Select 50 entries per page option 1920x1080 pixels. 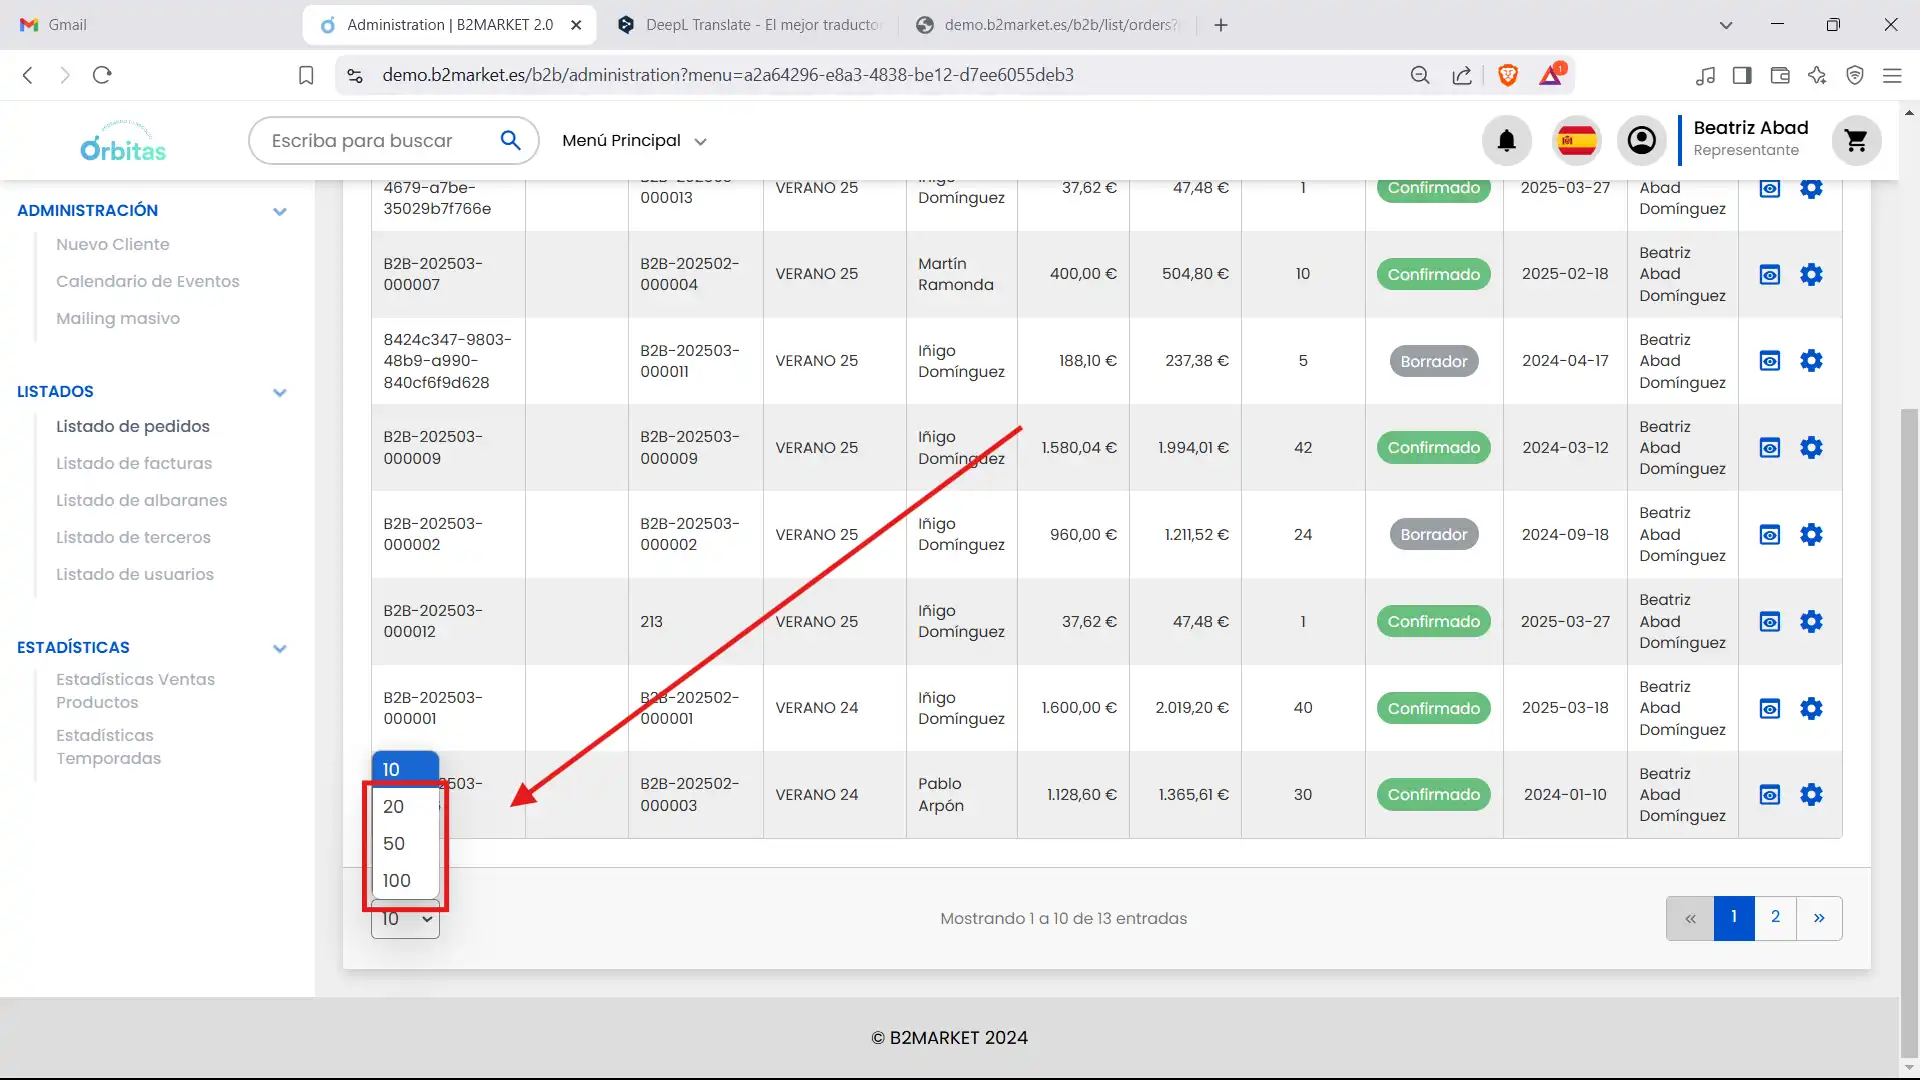point(394,843)
